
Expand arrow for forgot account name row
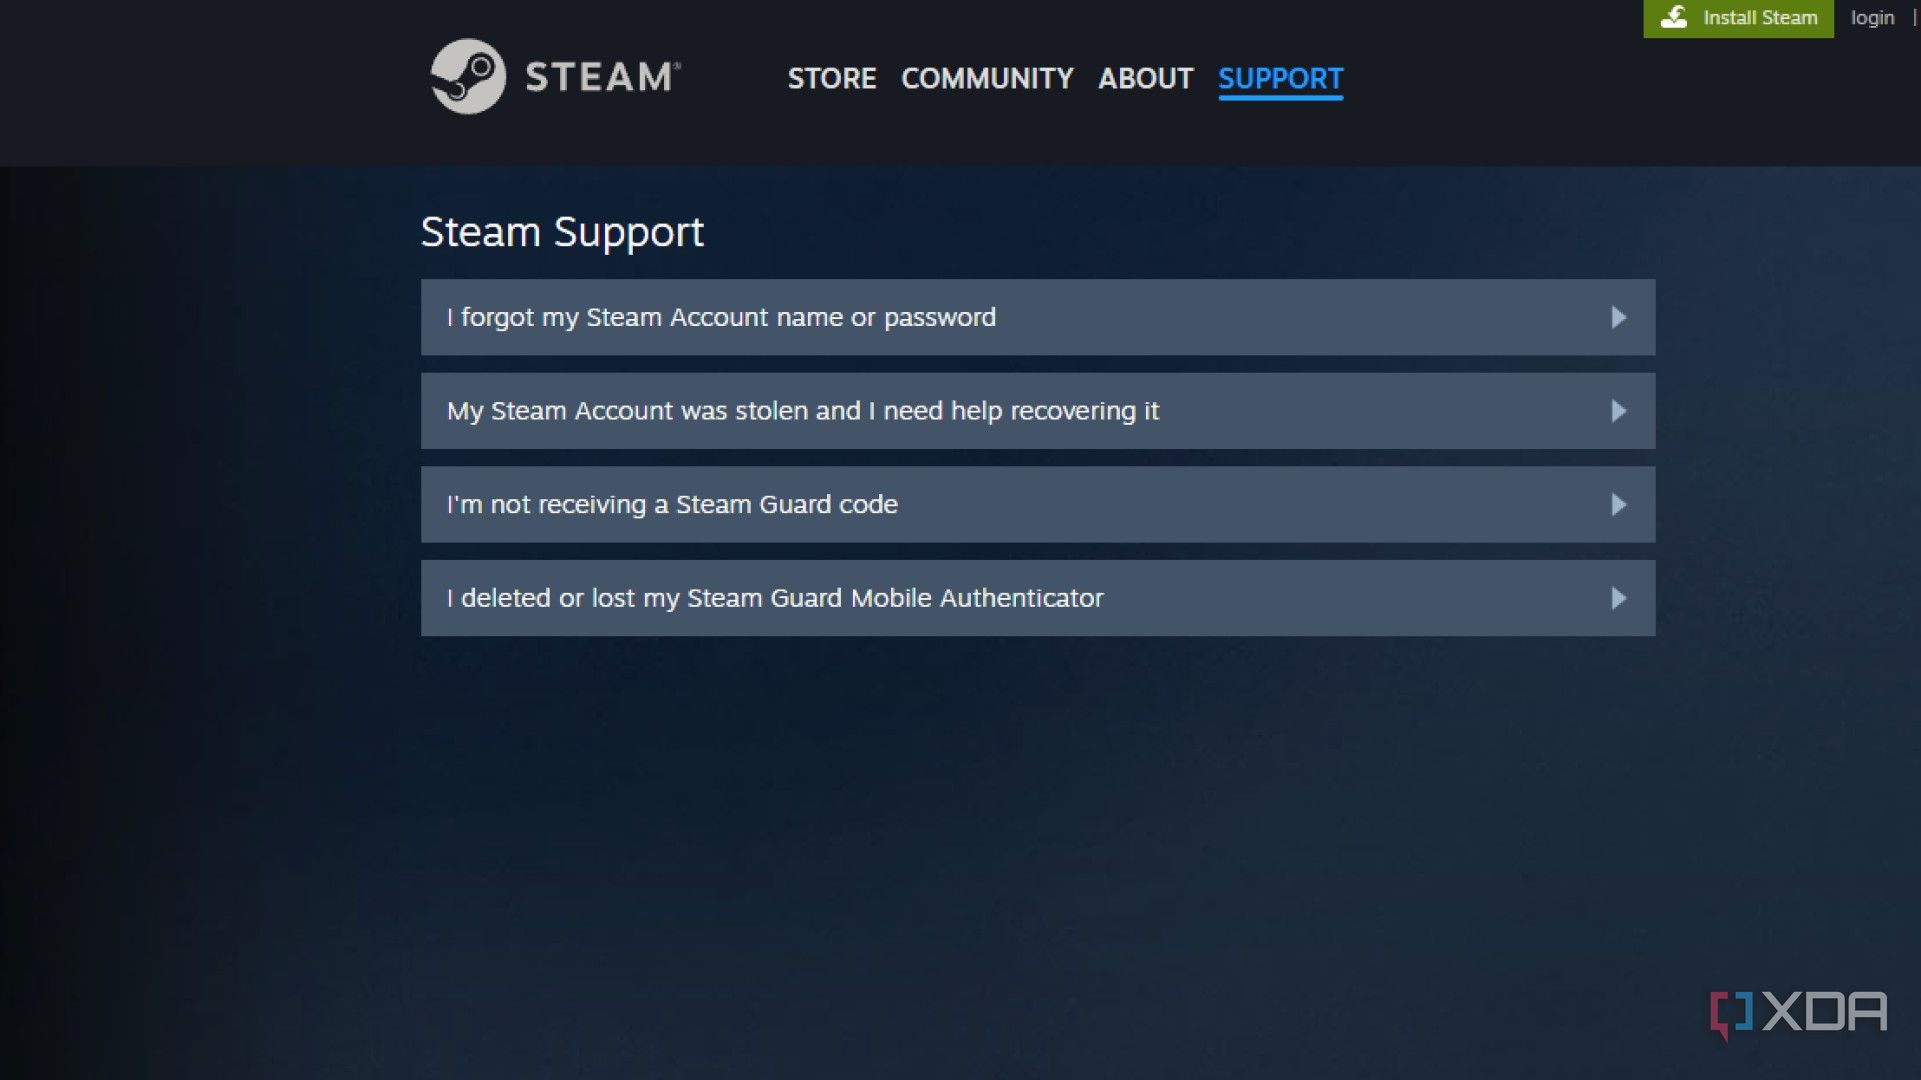(x=1618, y=317)
